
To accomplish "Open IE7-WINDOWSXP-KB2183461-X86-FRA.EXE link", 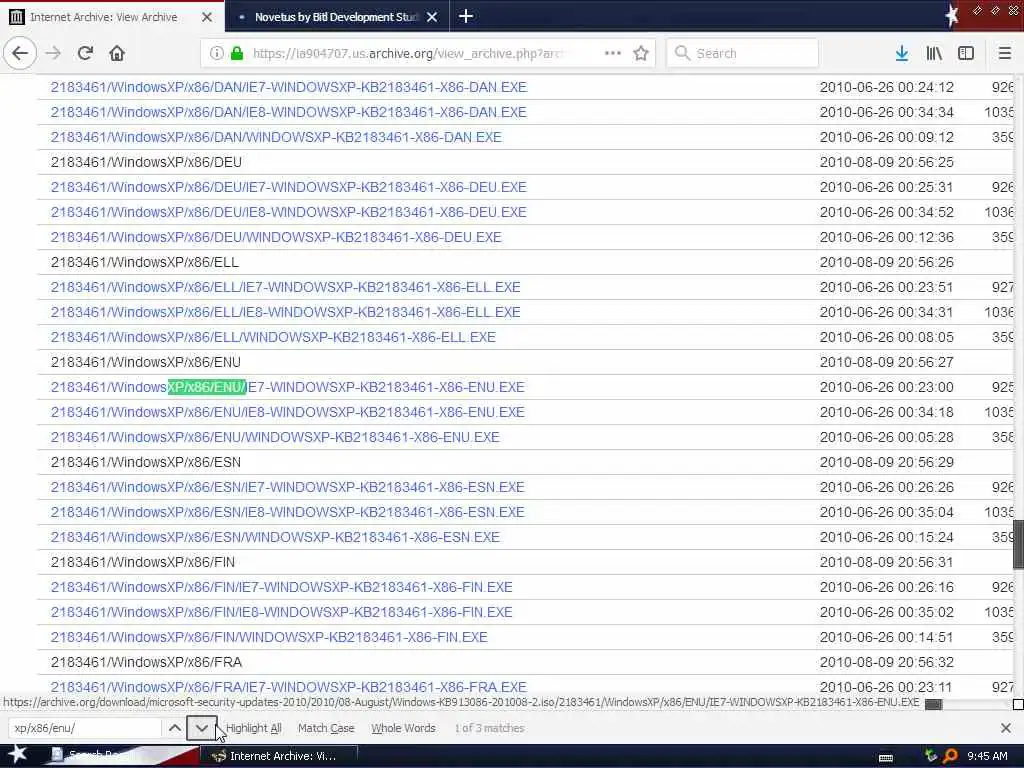I will tap(289, 687).
